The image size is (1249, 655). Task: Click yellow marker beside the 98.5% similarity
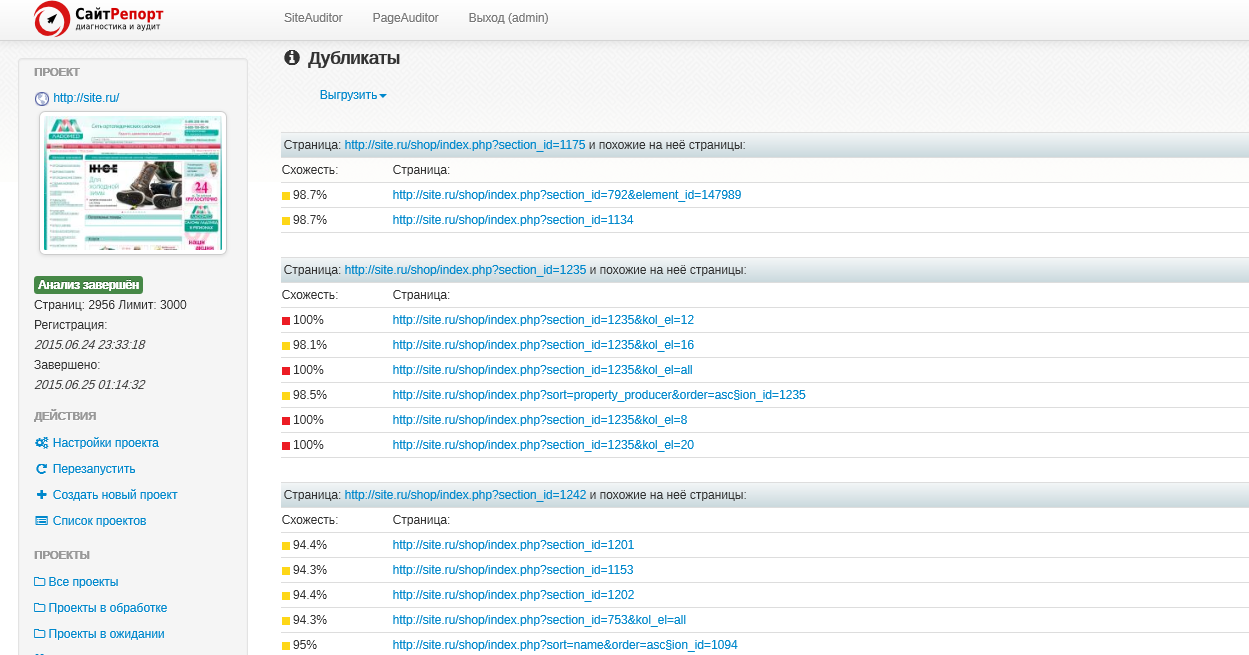point(286,396)
